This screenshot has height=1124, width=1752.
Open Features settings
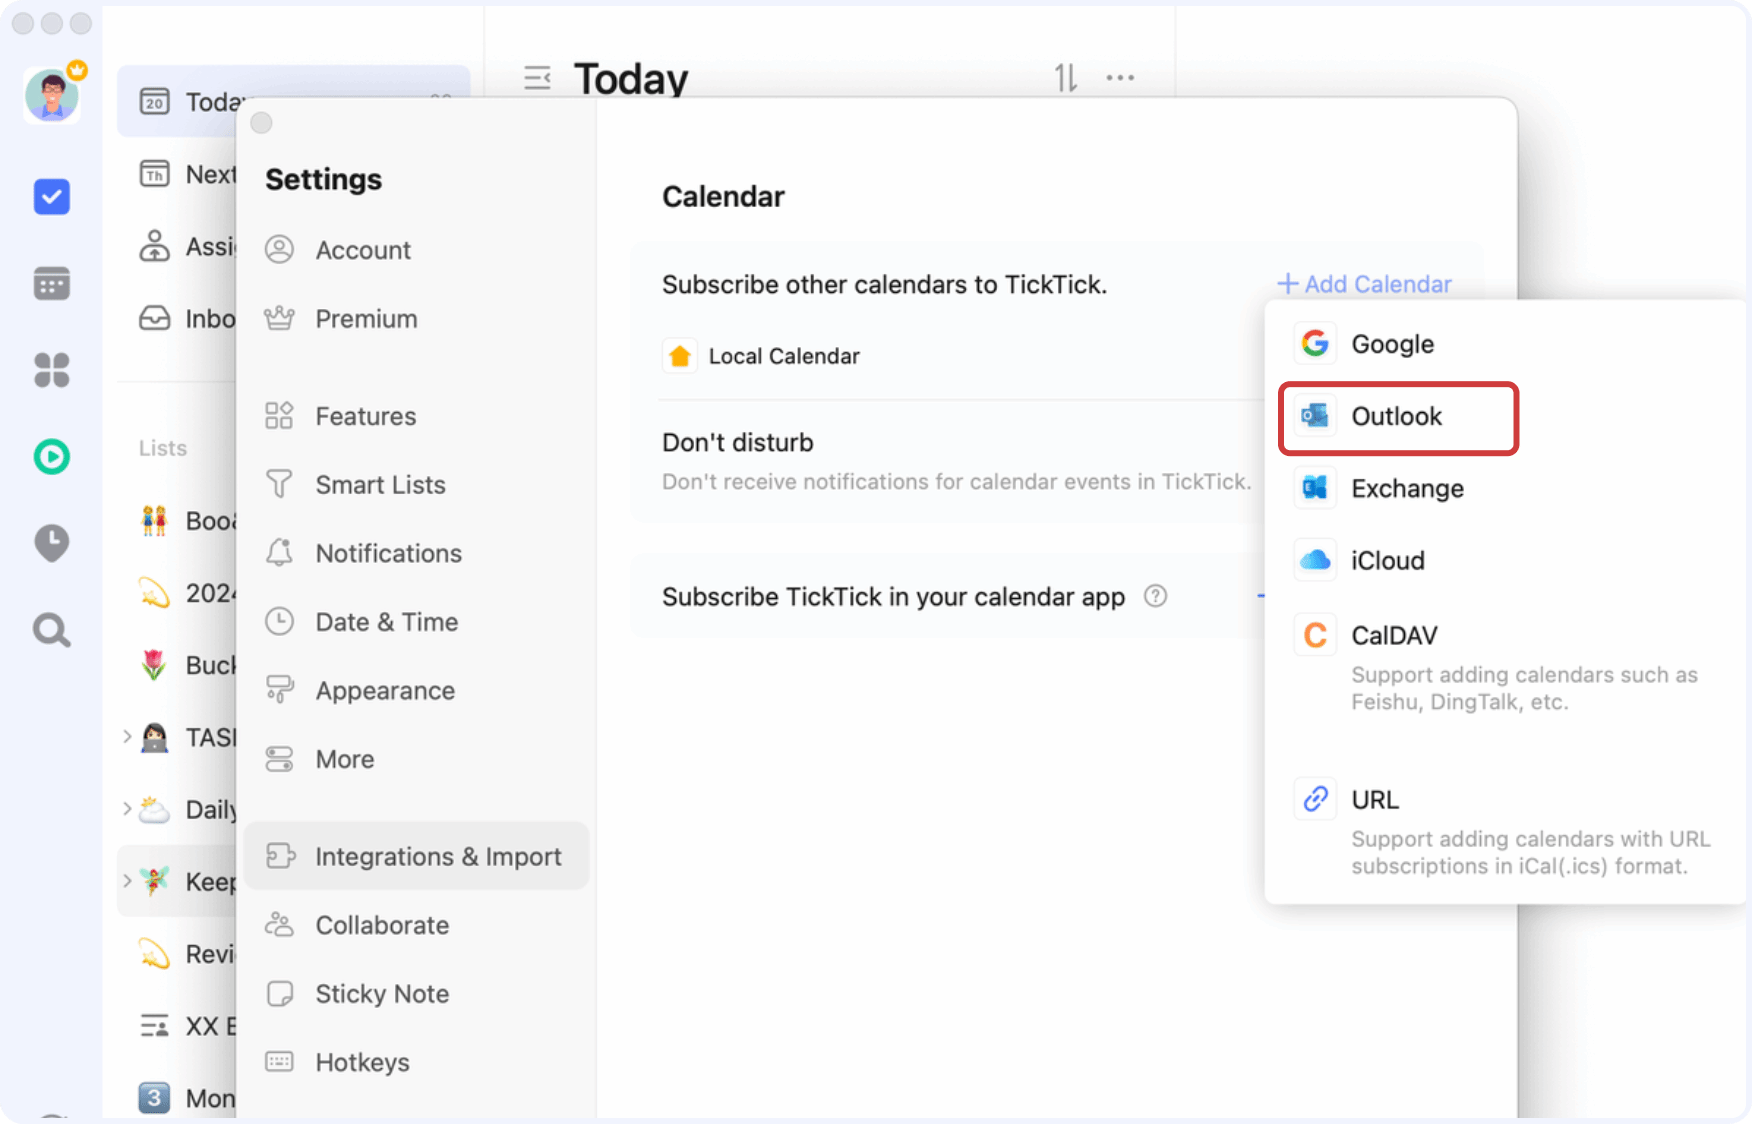coord(416,416)
